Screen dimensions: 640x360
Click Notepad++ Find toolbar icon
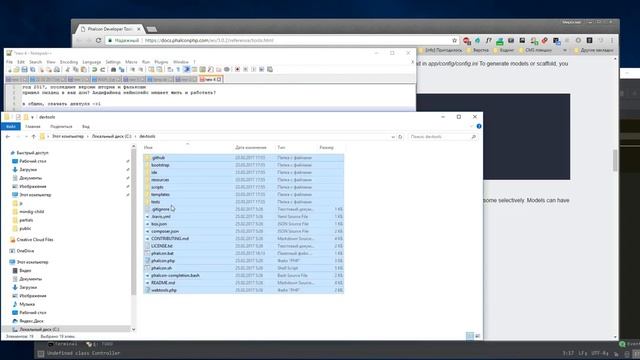tap(113, 69)
